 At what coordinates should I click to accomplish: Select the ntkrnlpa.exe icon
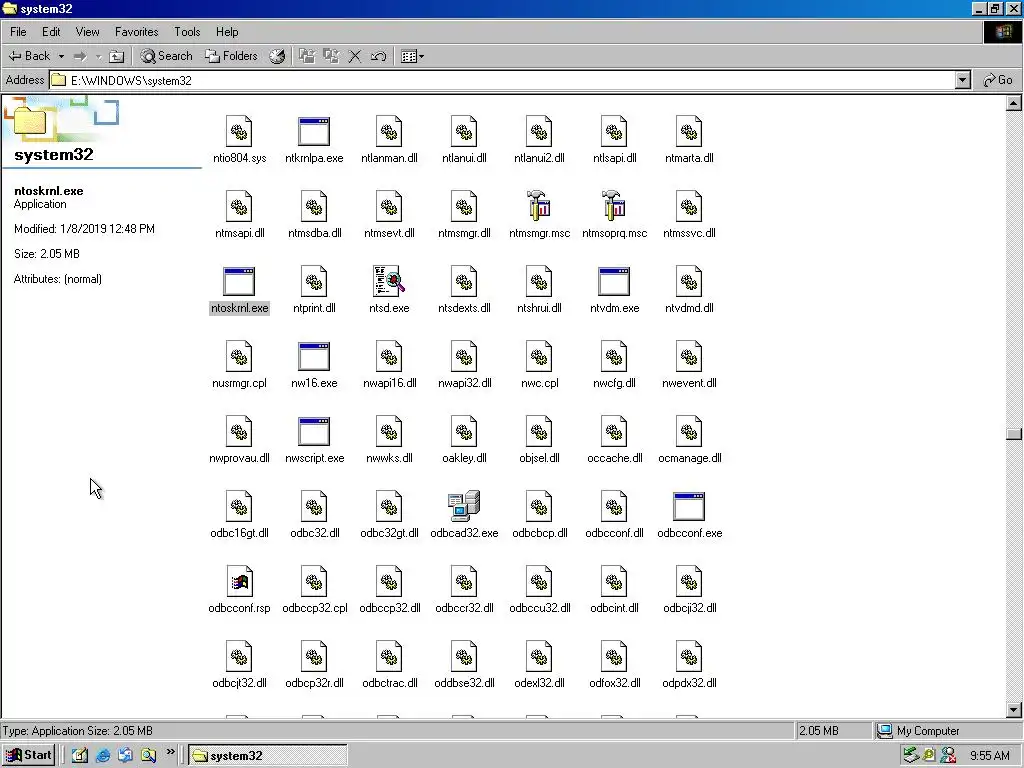(x=314, y=131)
